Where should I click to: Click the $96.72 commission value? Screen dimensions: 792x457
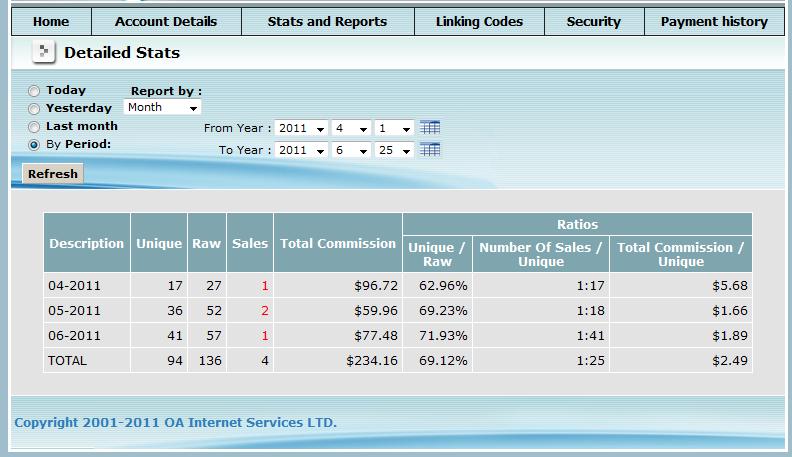pyautogui.click(x=376, y=286)
